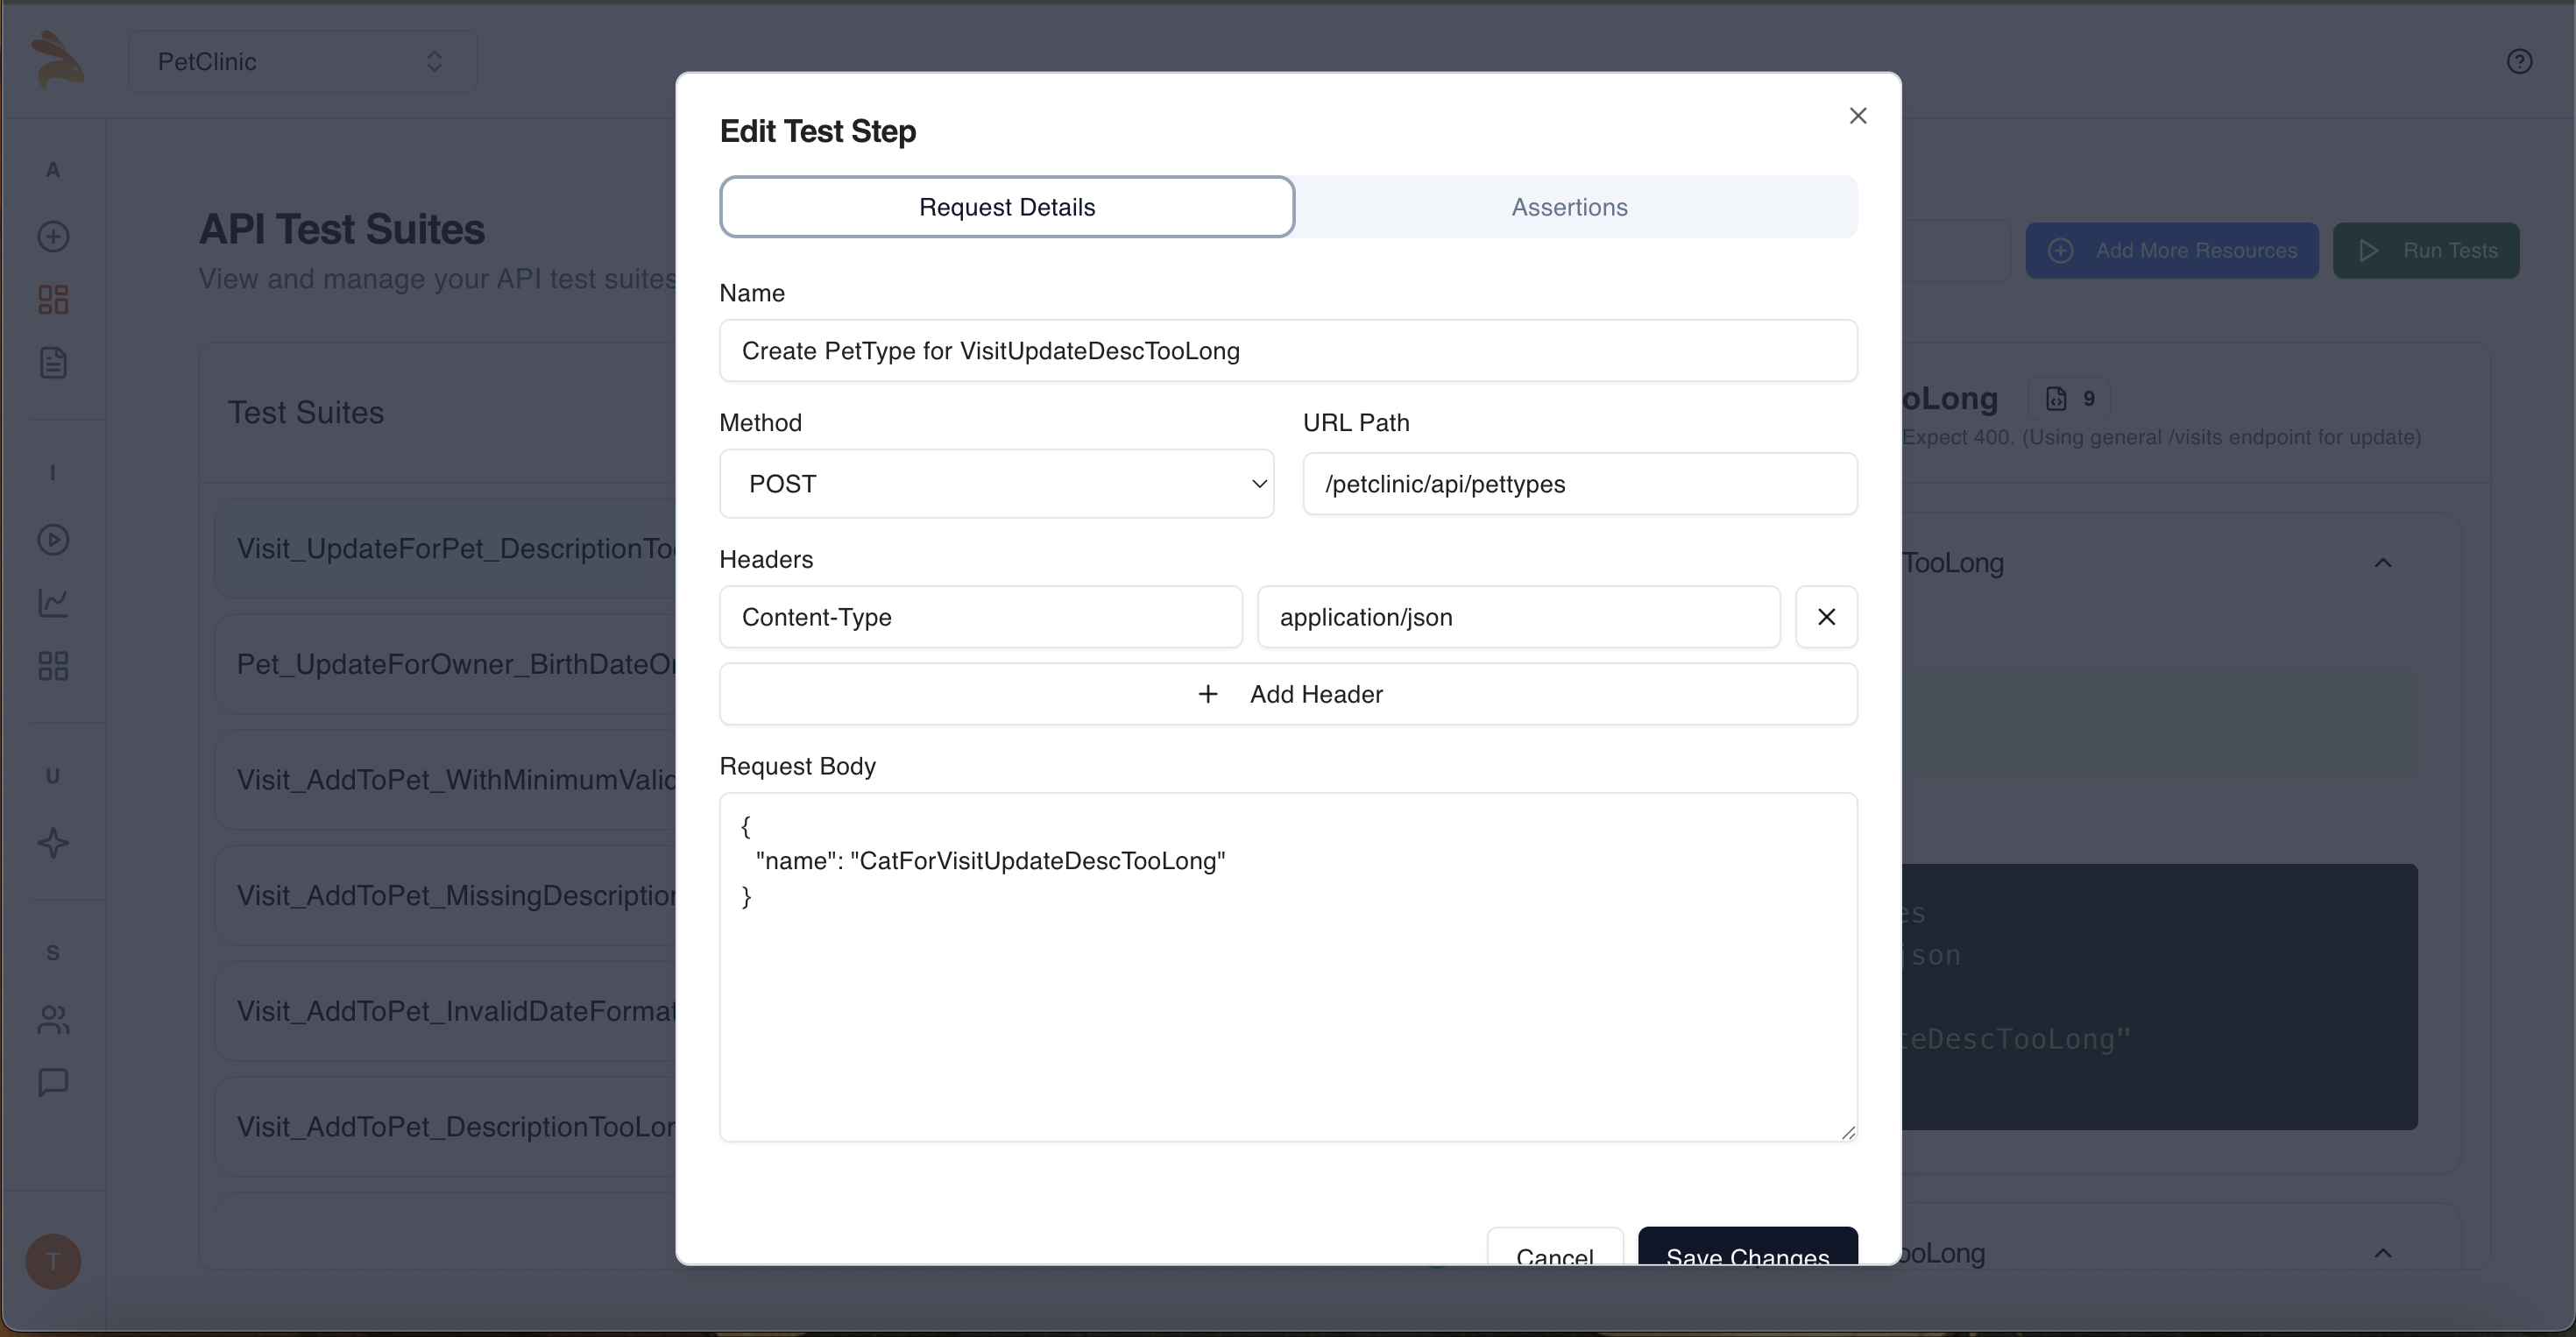2576x1337 pixels.
Task: Open the document page sidebar icon
Action: pos(53,362)
